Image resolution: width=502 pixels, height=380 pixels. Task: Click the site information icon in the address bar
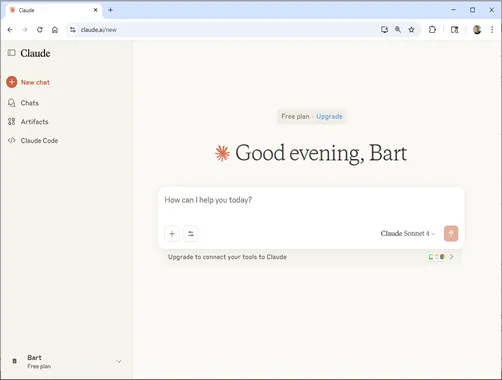point(72,30)
